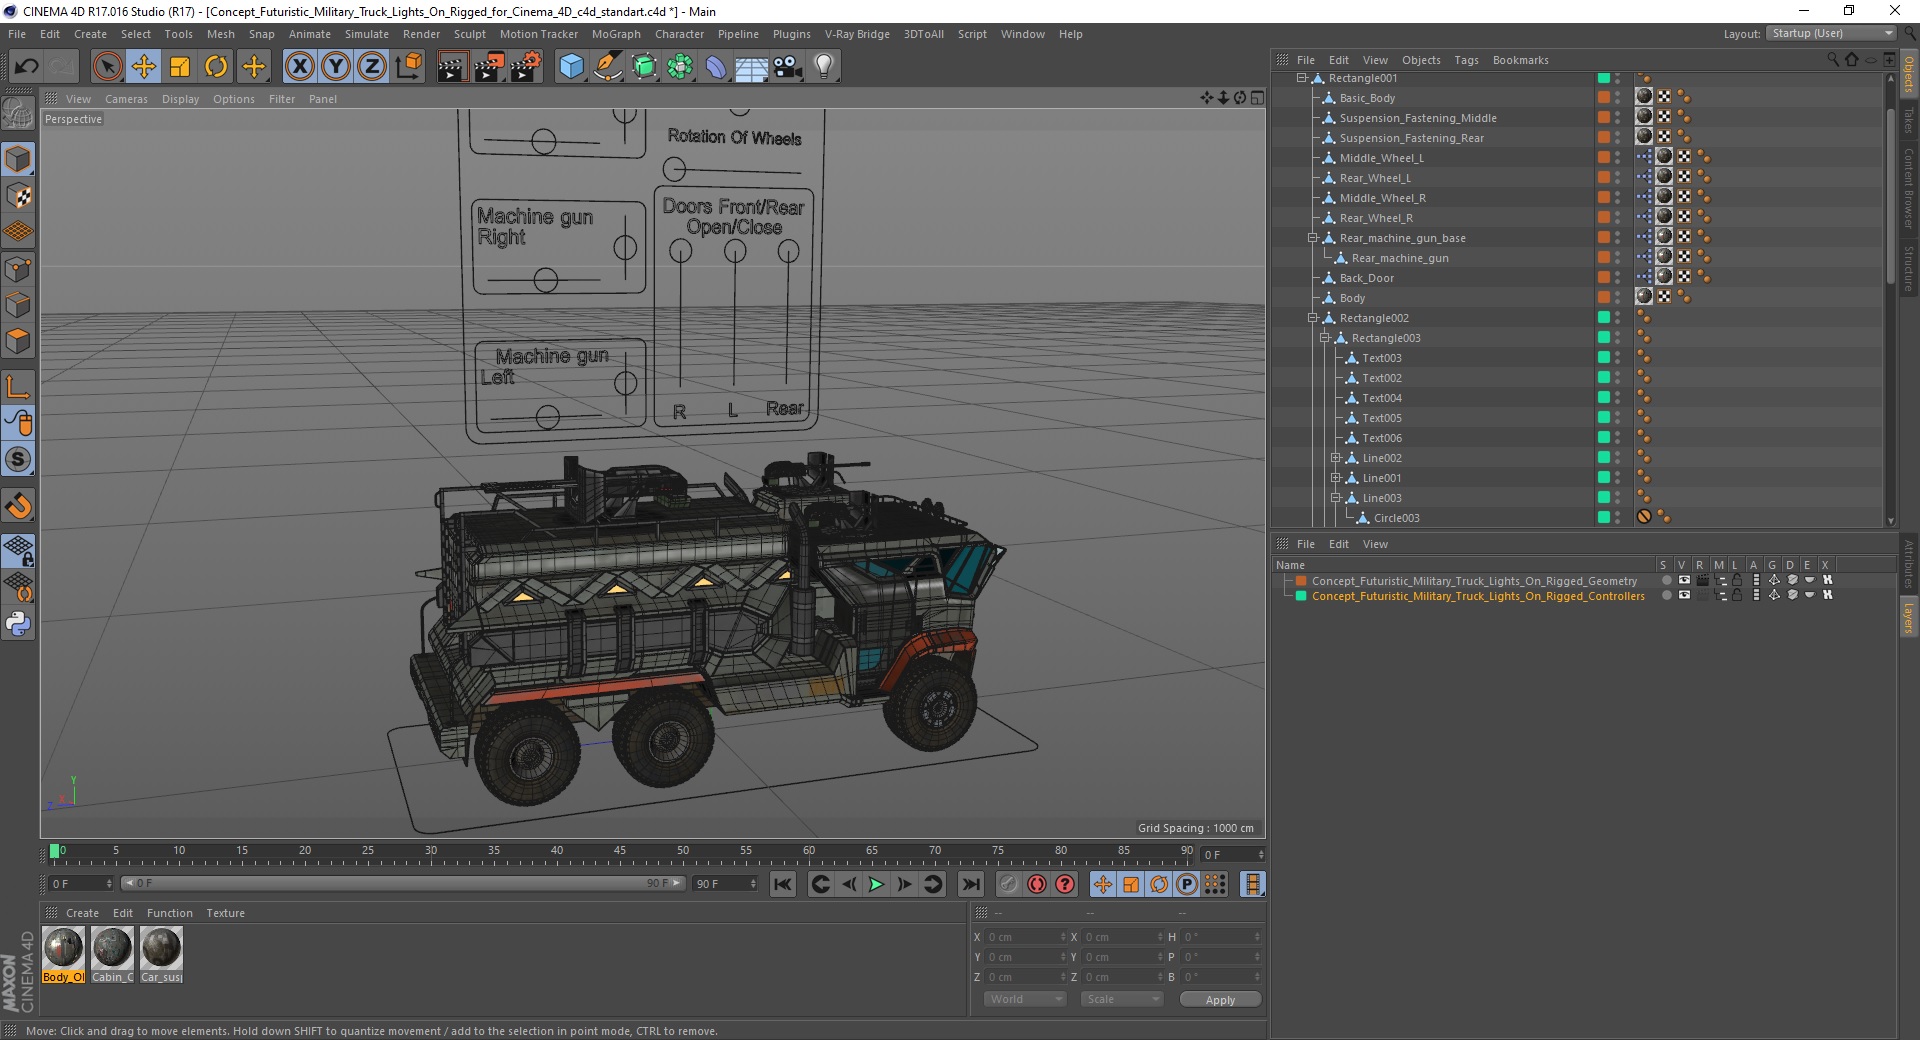Render the current view icon

(x=452, y=67)
